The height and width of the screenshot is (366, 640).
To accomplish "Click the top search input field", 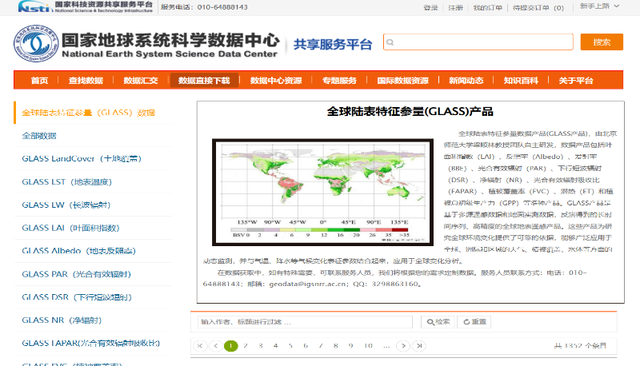I will 478,42.
